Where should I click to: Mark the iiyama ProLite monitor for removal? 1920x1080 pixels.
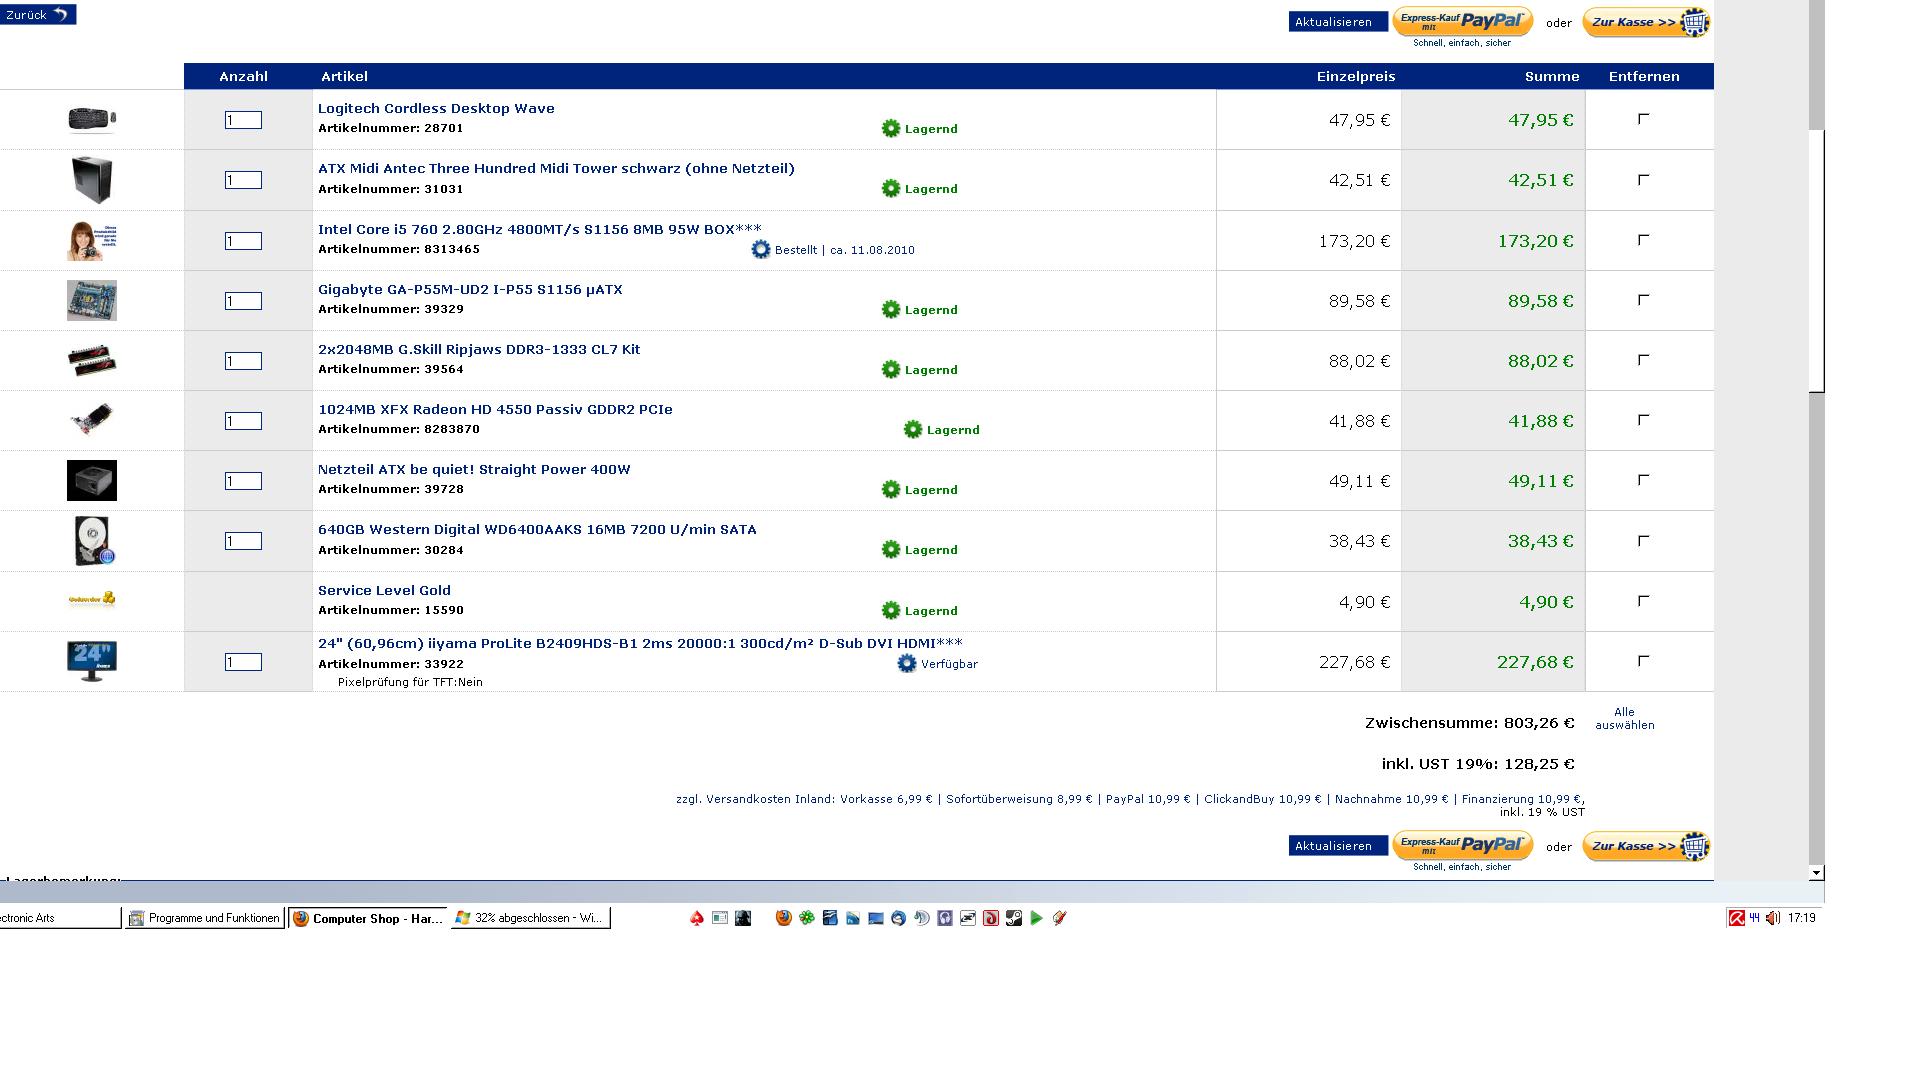point(1643,661)
